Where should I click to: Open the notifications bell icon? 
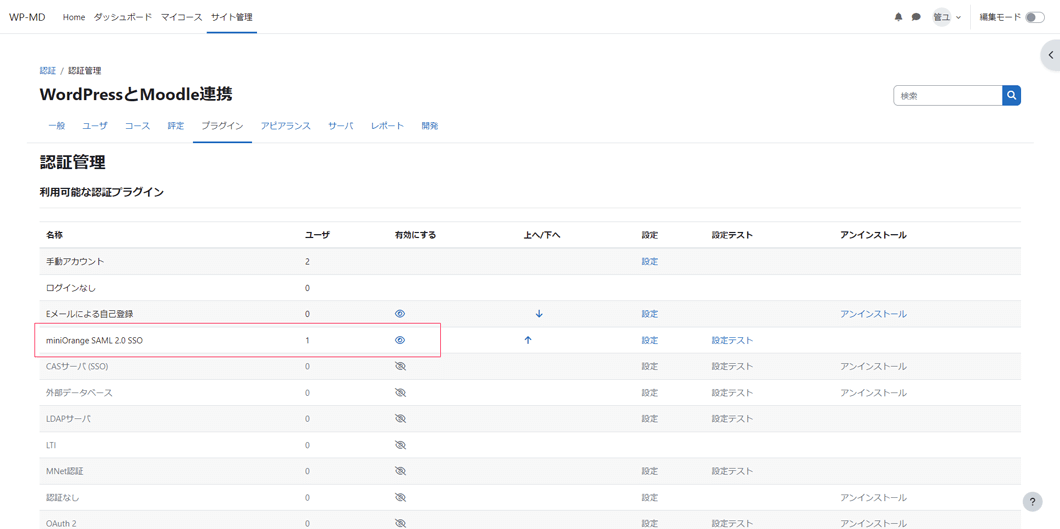point(898,18)
